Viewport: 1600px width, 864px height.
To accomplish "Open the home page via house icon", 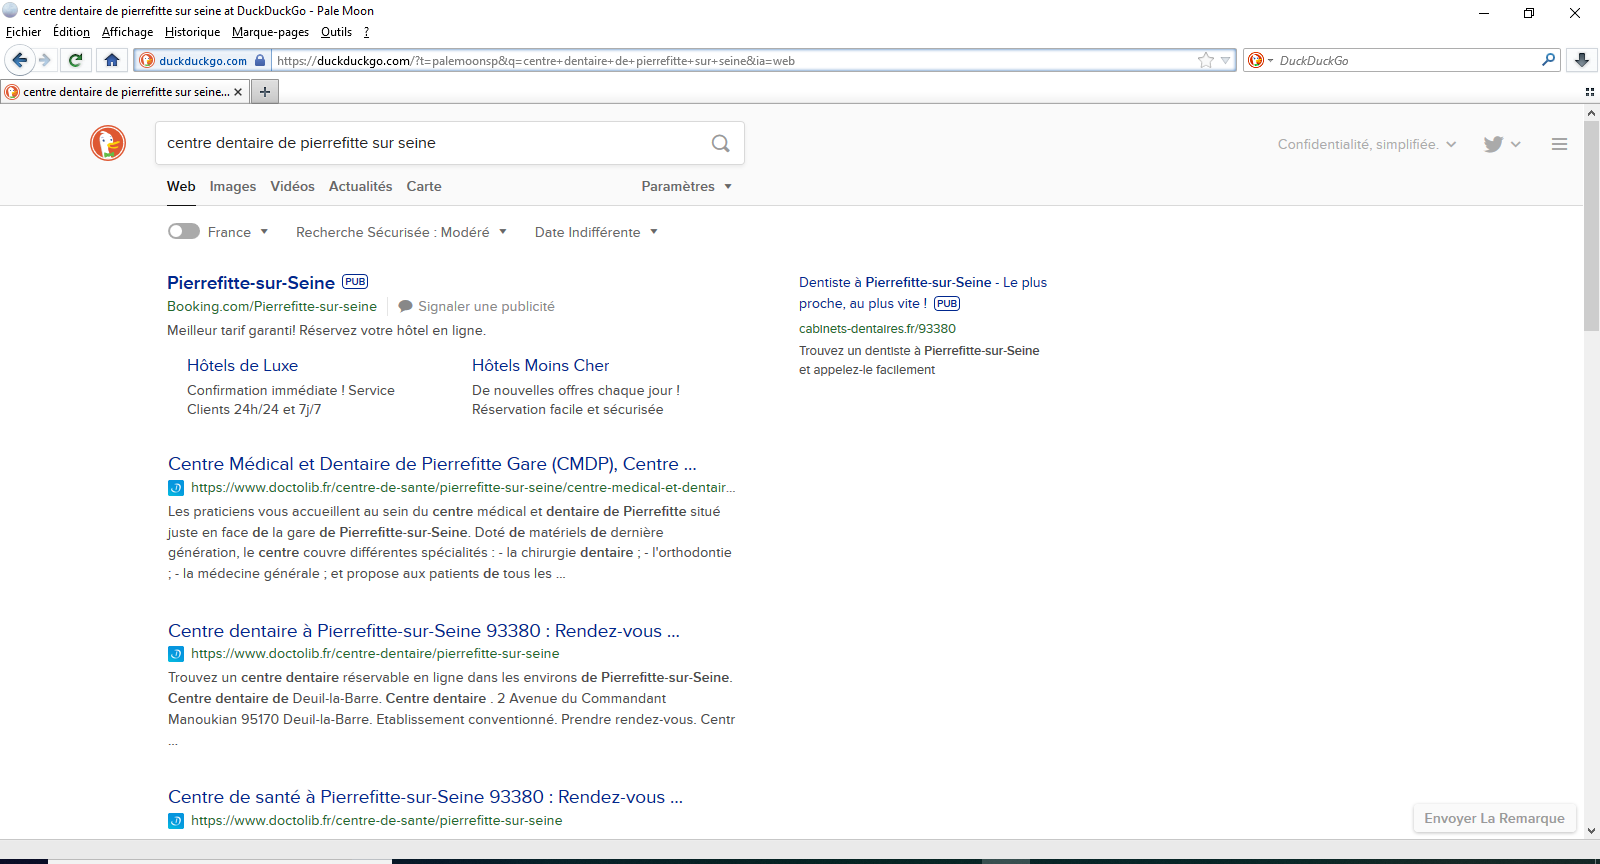I will coord(112,60).
